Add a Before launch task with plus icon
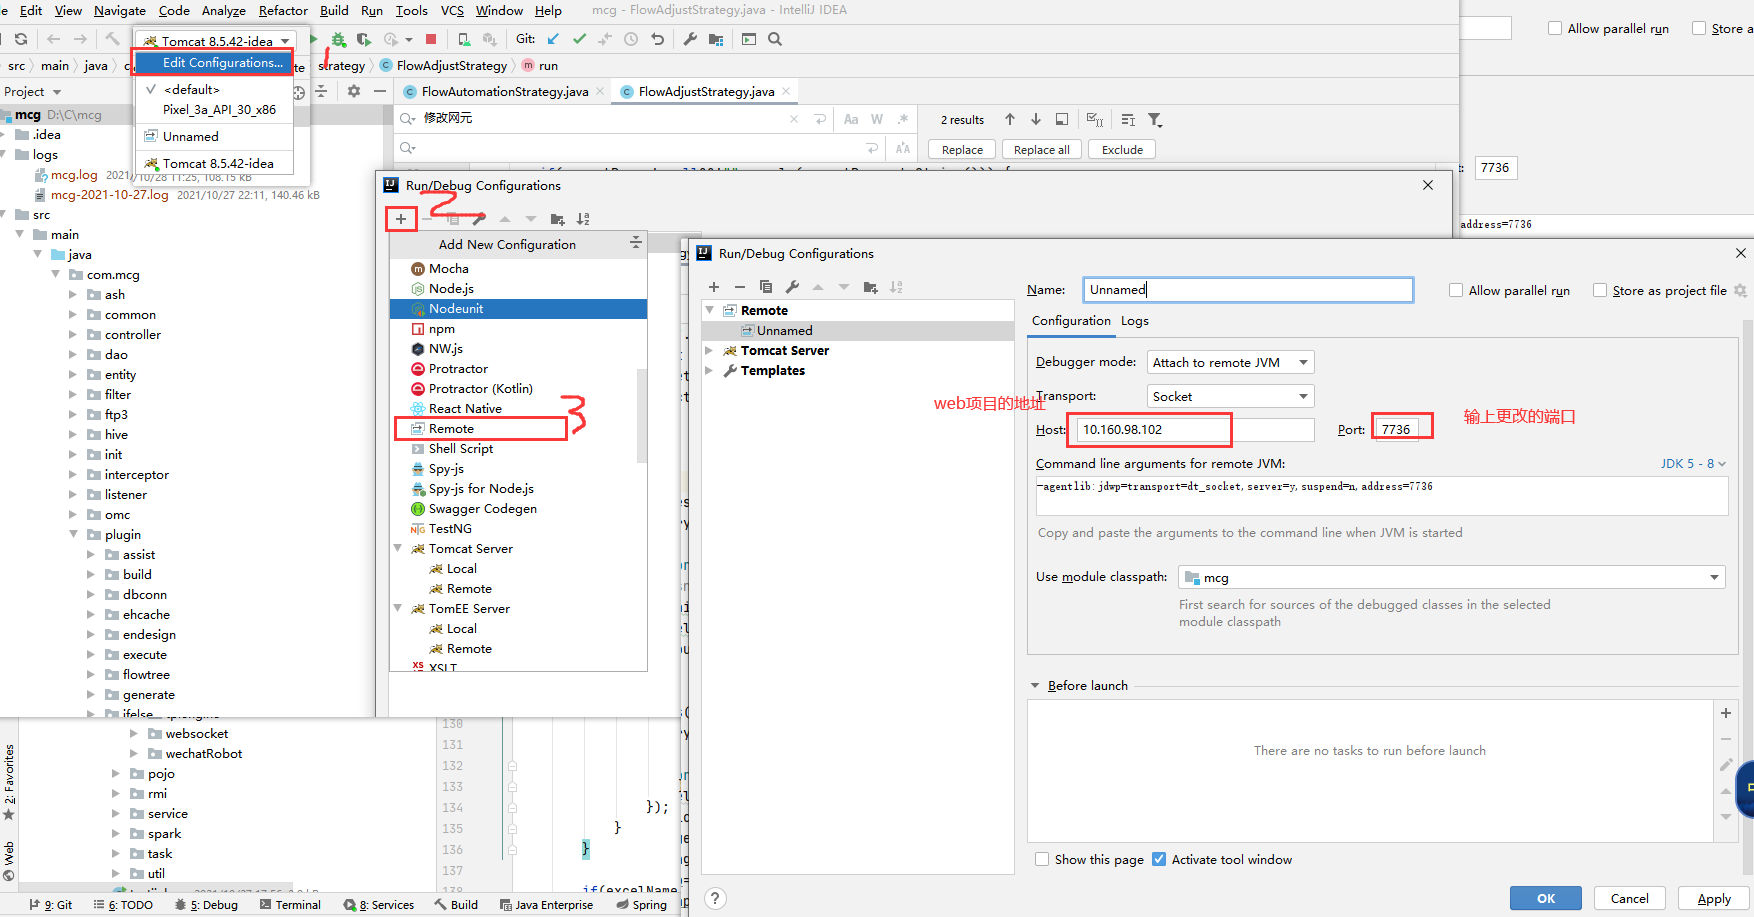 tap(1726, 713)
